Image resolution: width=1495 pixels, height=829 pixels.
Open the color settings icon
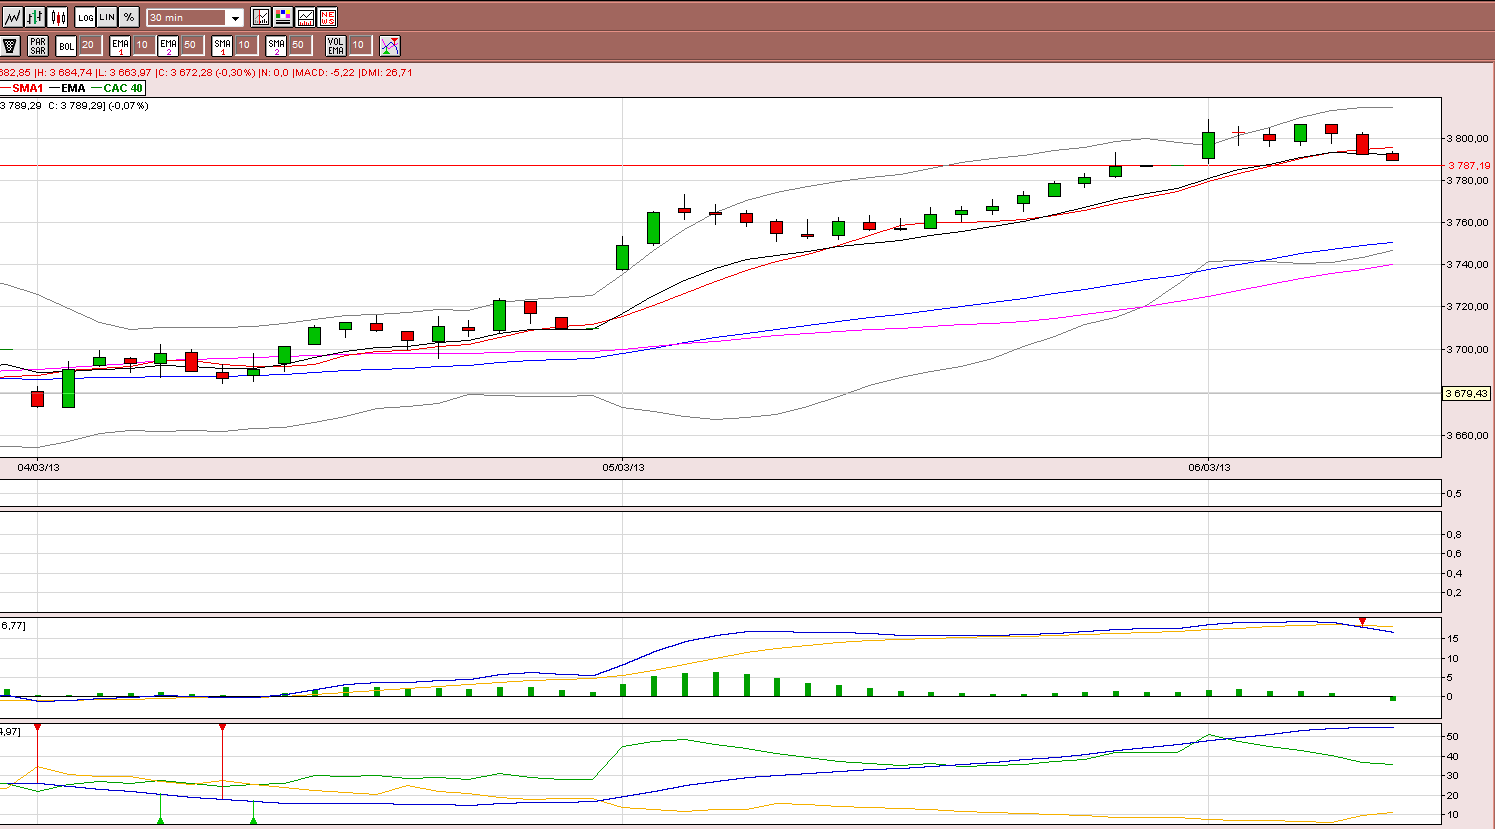click(283, 17)
